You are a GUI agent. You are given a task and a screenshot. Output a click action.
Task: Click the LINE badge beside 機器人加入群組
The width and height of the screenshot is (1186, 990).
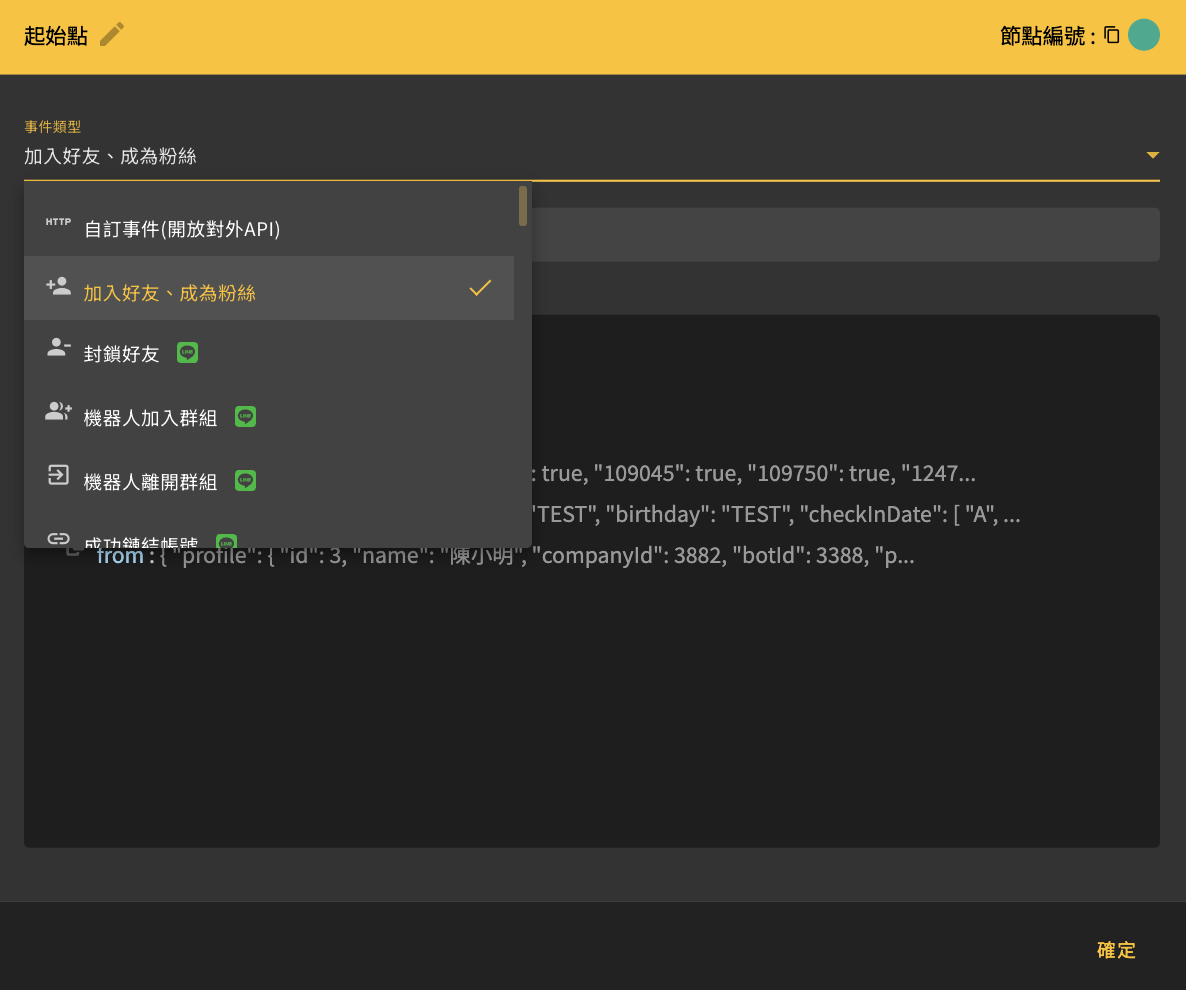(x=246, y=417)
